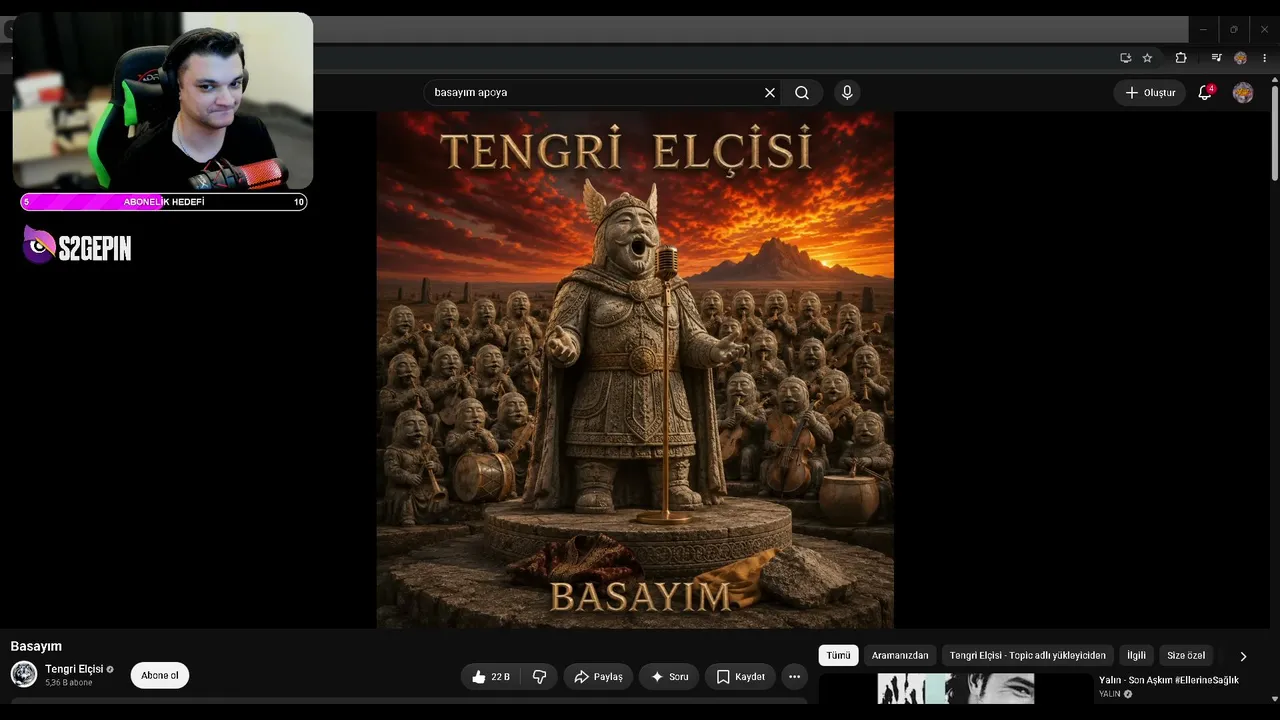
Task: Select the Size özel filter chip
Action: coord(1186,655)
